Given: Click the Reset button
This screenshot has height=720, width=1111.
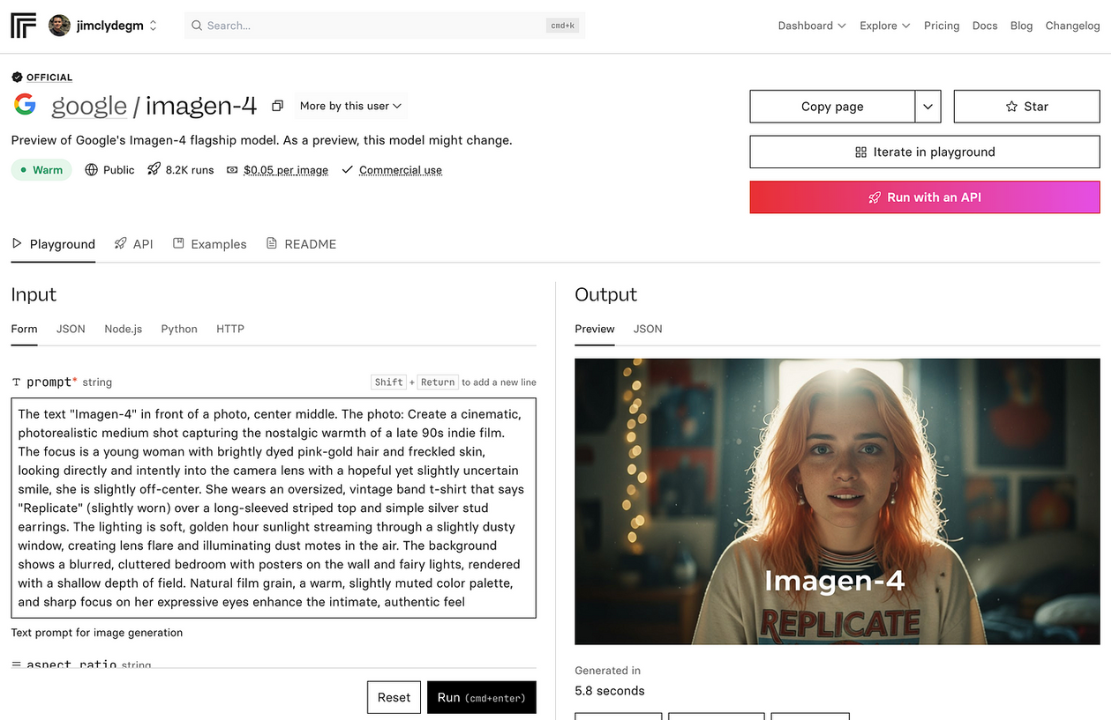Looking at the screenshot, I should (394, 697).
